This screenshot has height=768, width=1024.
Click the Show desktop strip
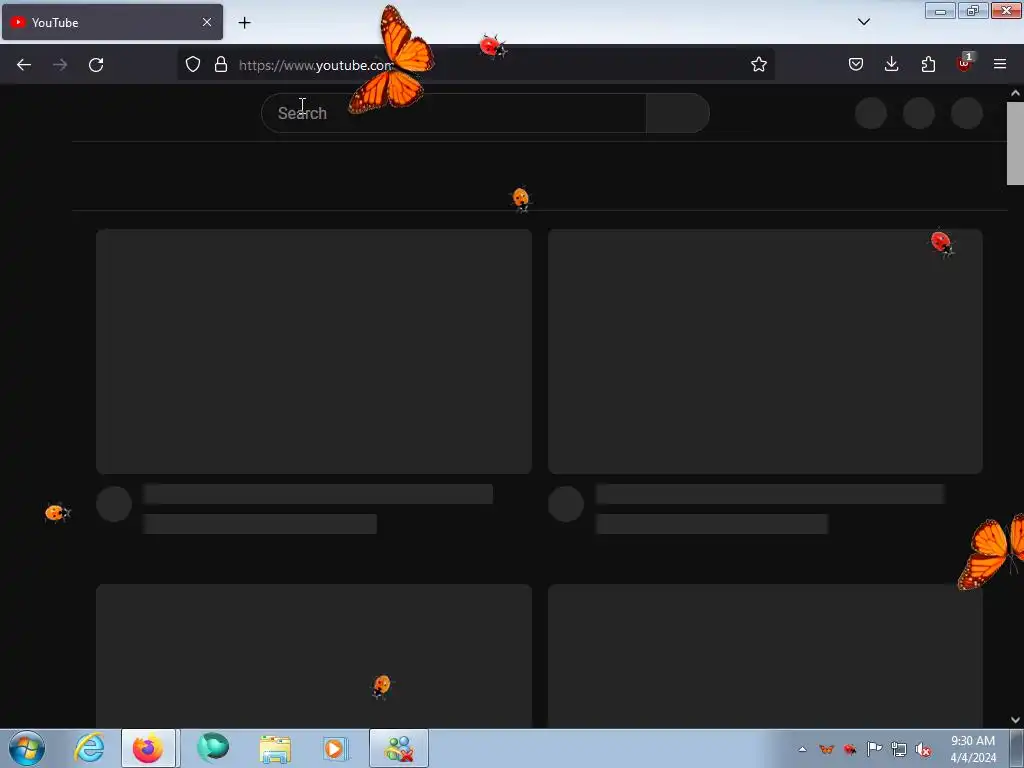[x=1017, y=749]
